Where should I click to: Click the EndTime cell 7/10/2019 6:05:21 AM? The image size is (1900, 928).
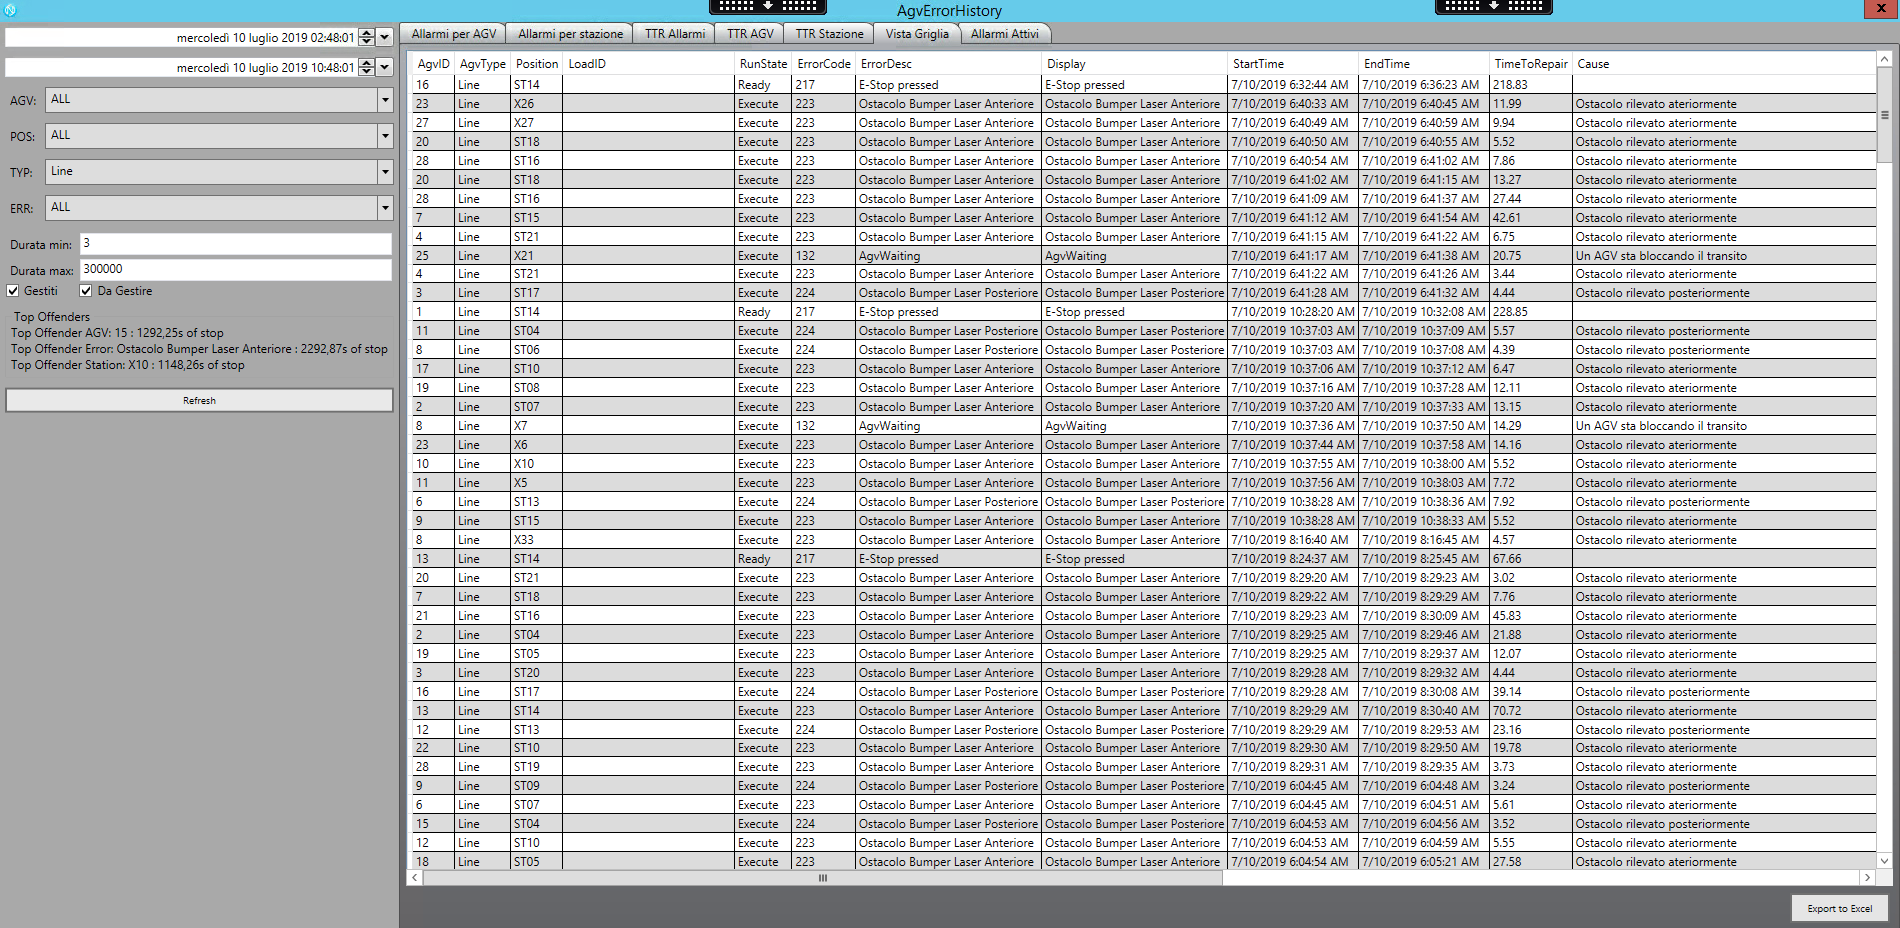coord(1425,862)
